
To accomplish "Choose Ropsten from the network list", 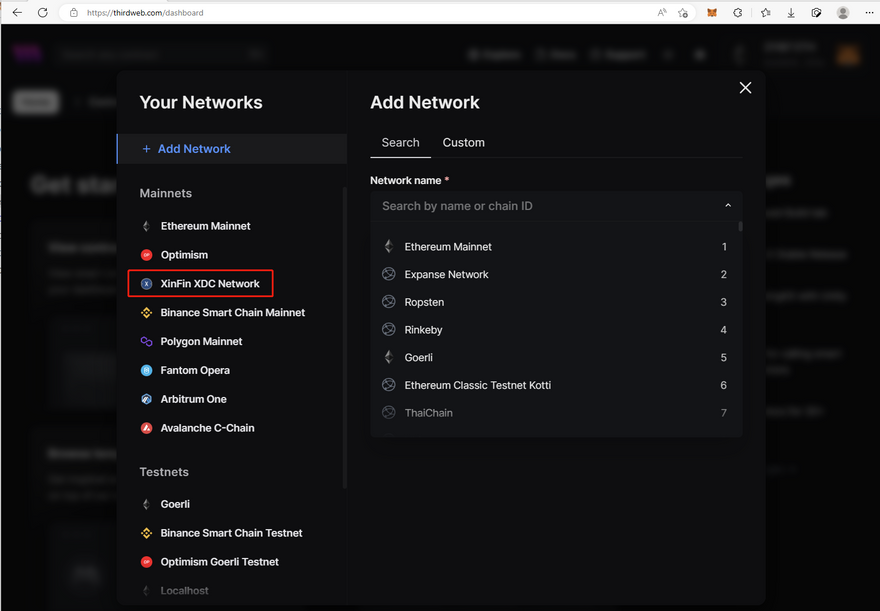I will [x=424, y=302].
